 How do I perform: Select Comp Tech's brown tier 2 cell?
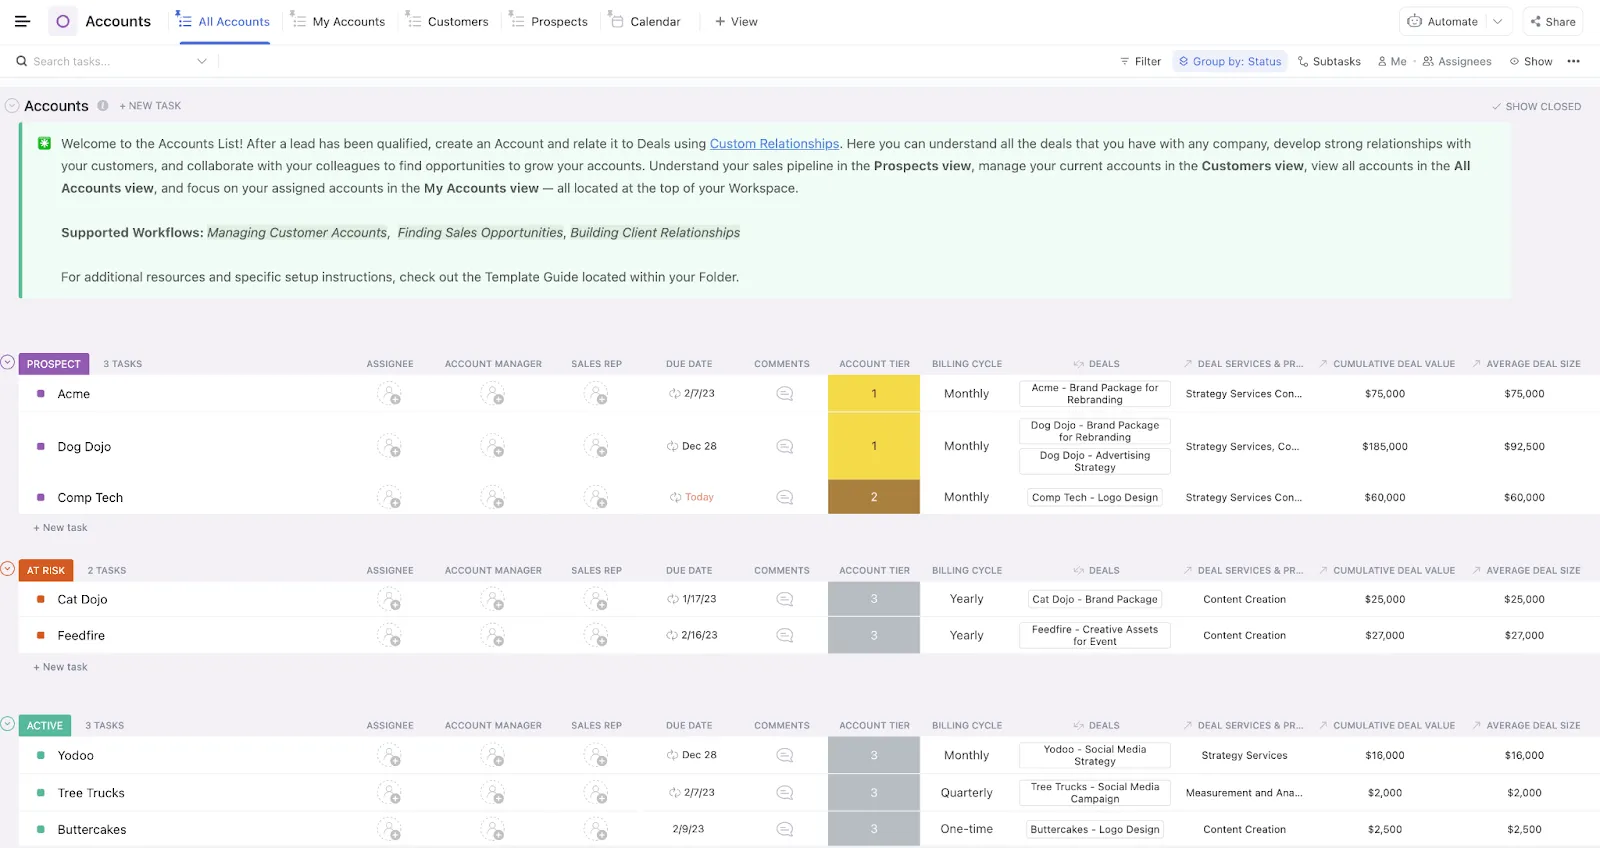click(x=874, y=497)
